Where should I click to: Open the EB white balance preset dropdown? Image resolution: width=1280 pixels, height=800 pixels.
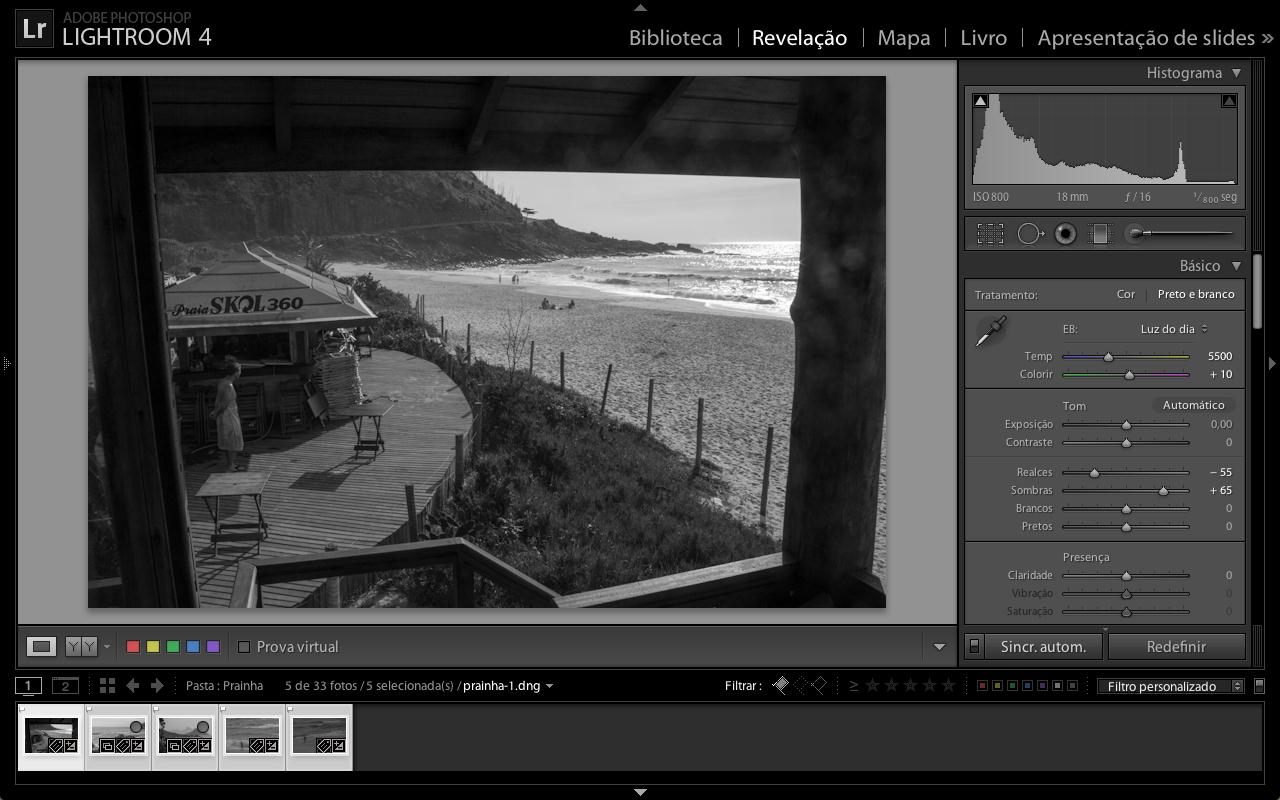[1174, 329]
